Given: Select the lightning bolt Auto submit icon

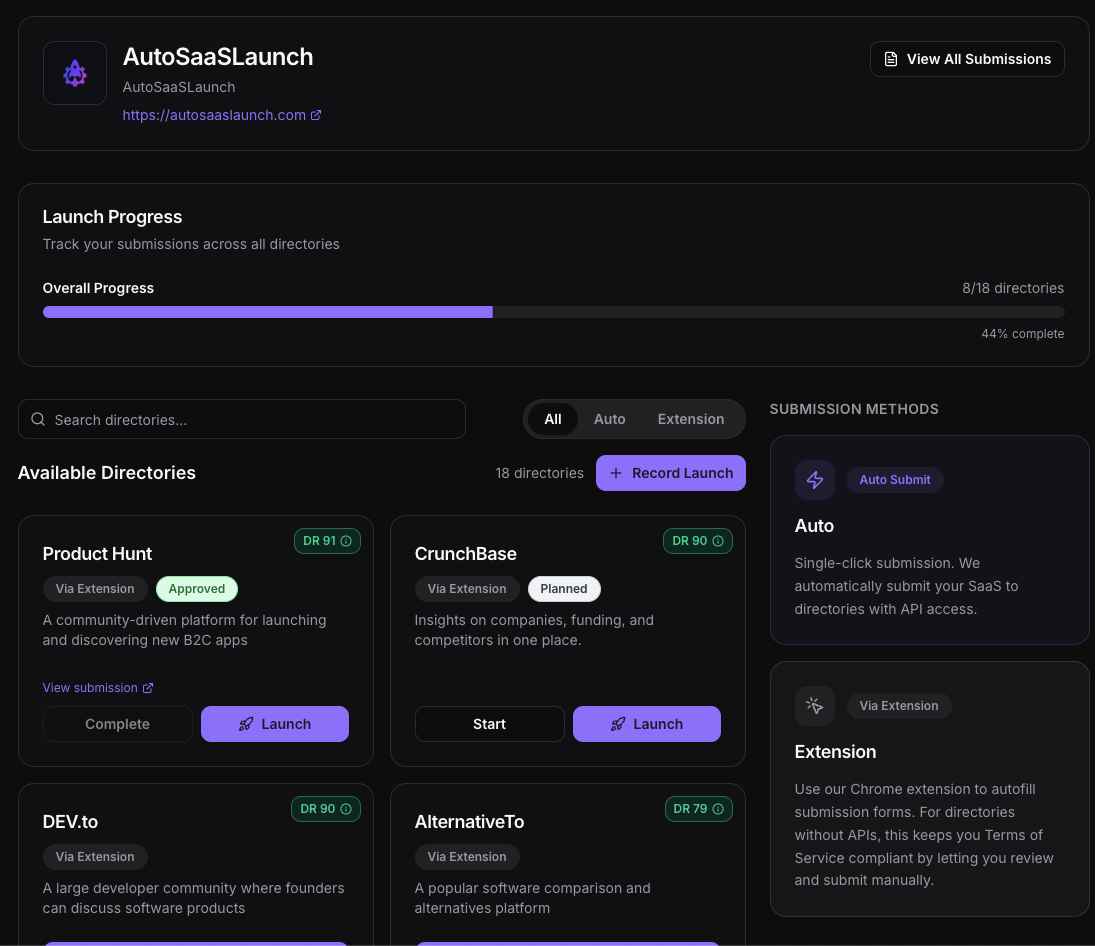Looking at the screenshot, I should pos(814,479).
